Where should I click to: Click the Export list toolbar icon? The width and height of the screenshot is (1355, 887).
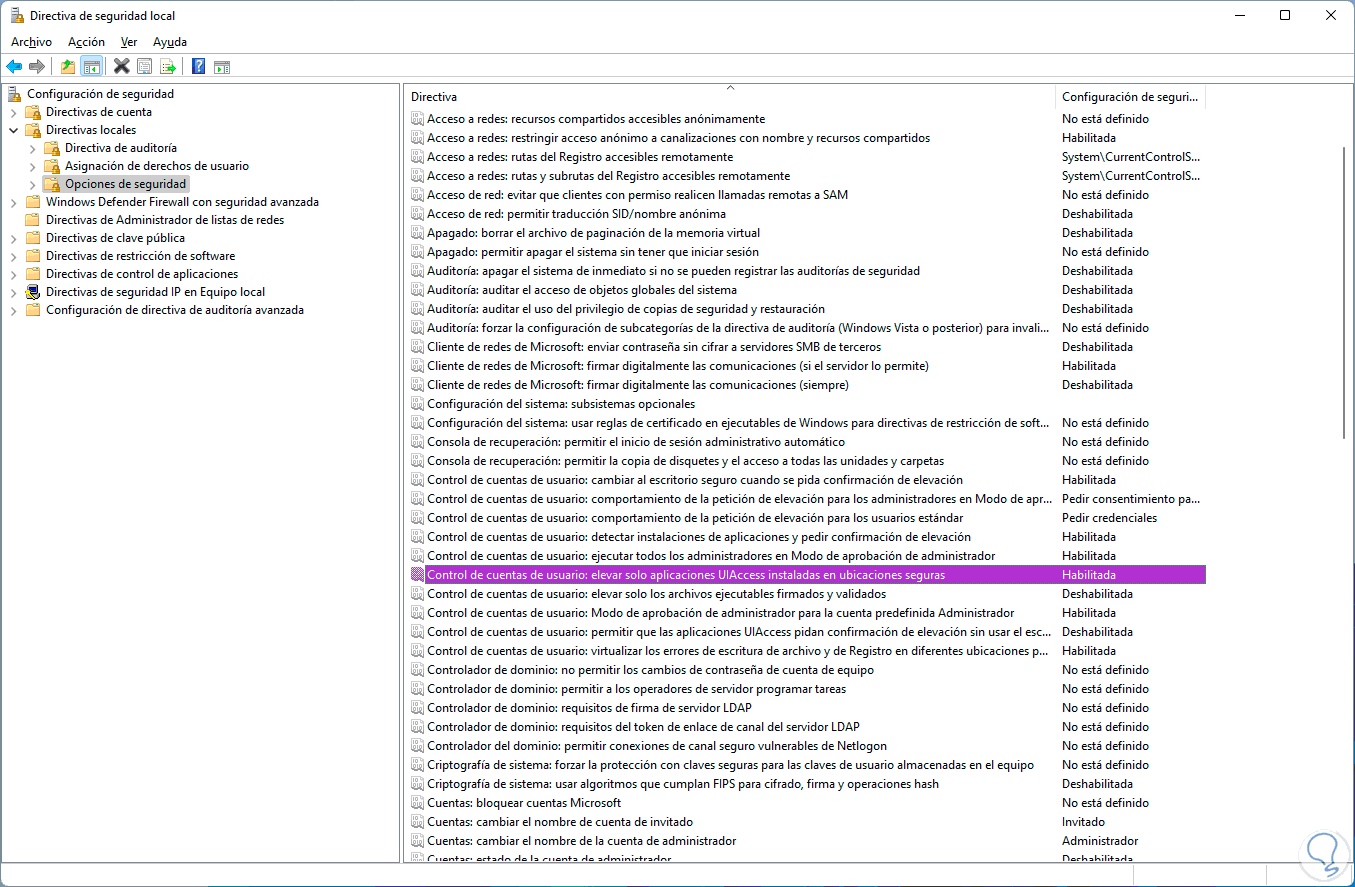point(168,67)
